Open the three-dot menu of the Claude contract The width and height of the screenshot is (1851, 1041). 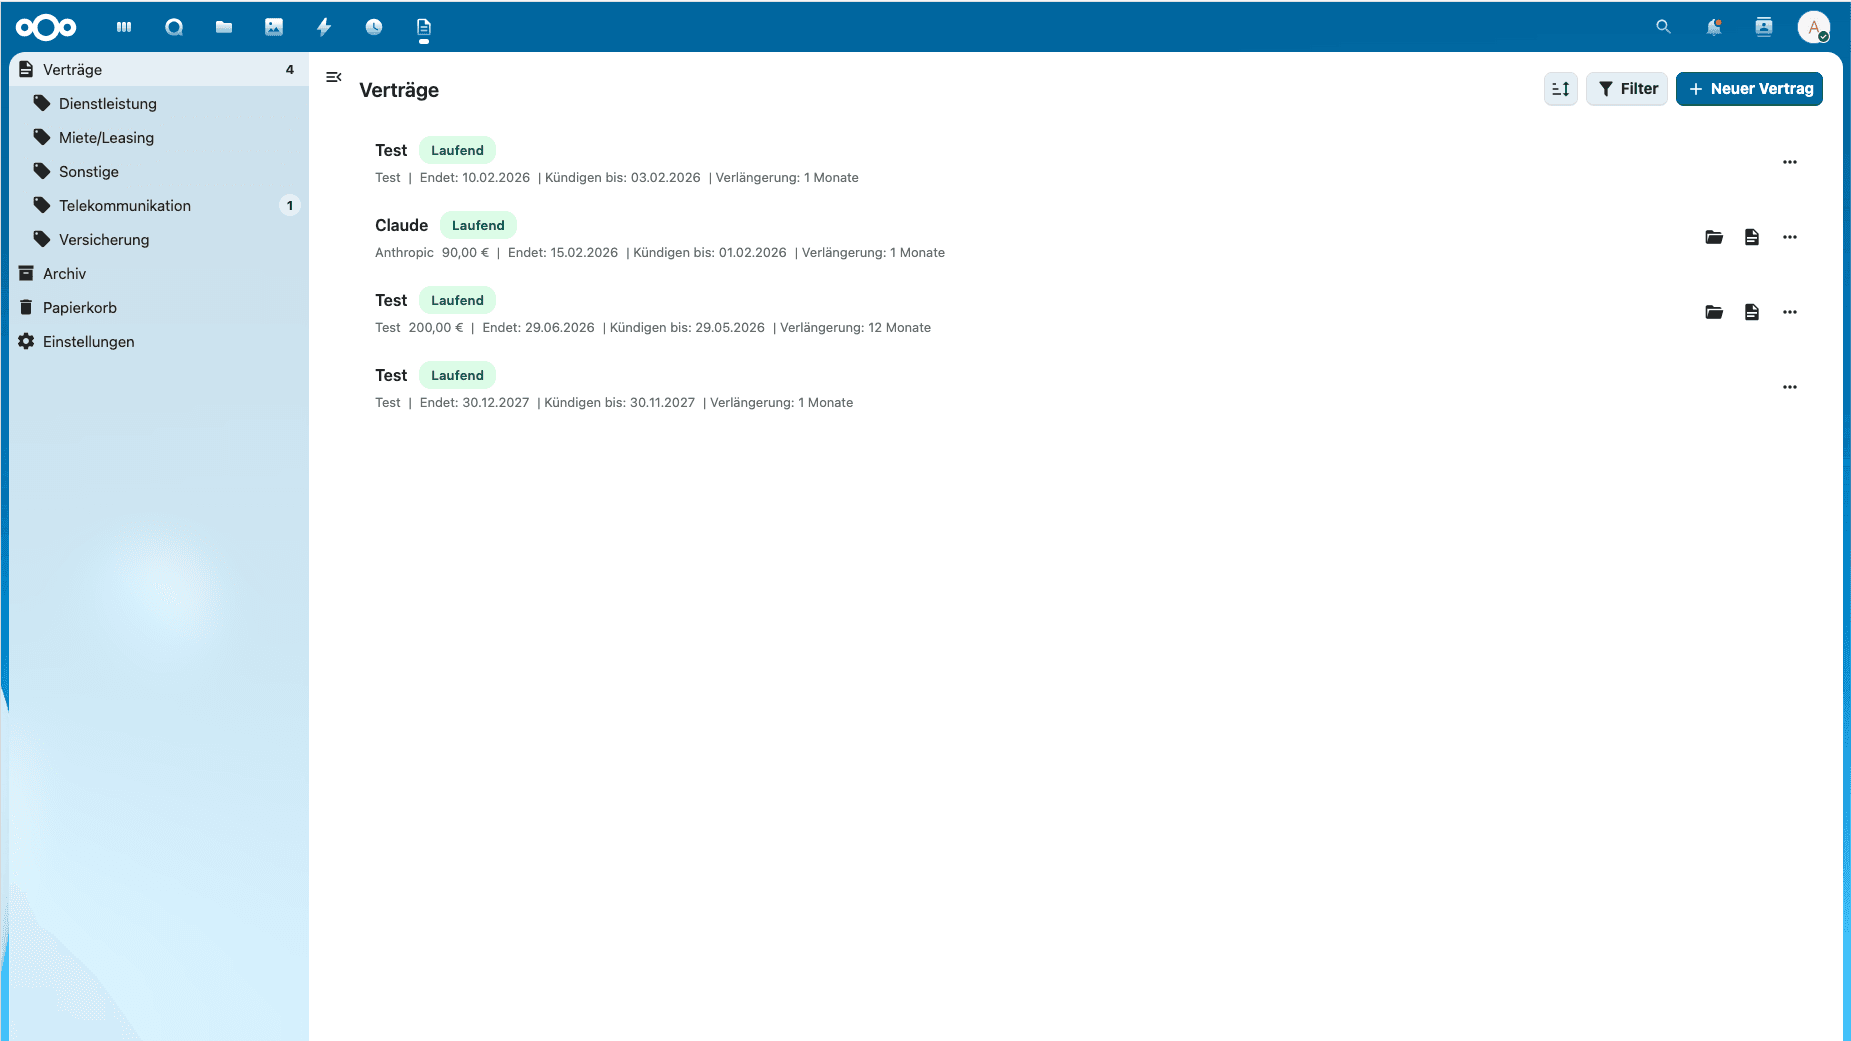[x=1790, y=237]
